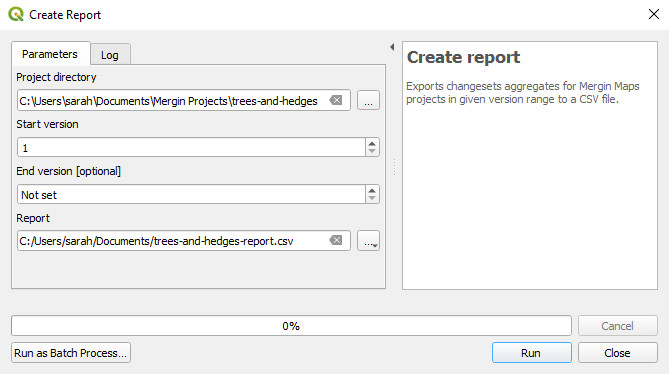669x374 pixels.
Task: Increase the Start version value
Action: [x=372, y=143]
